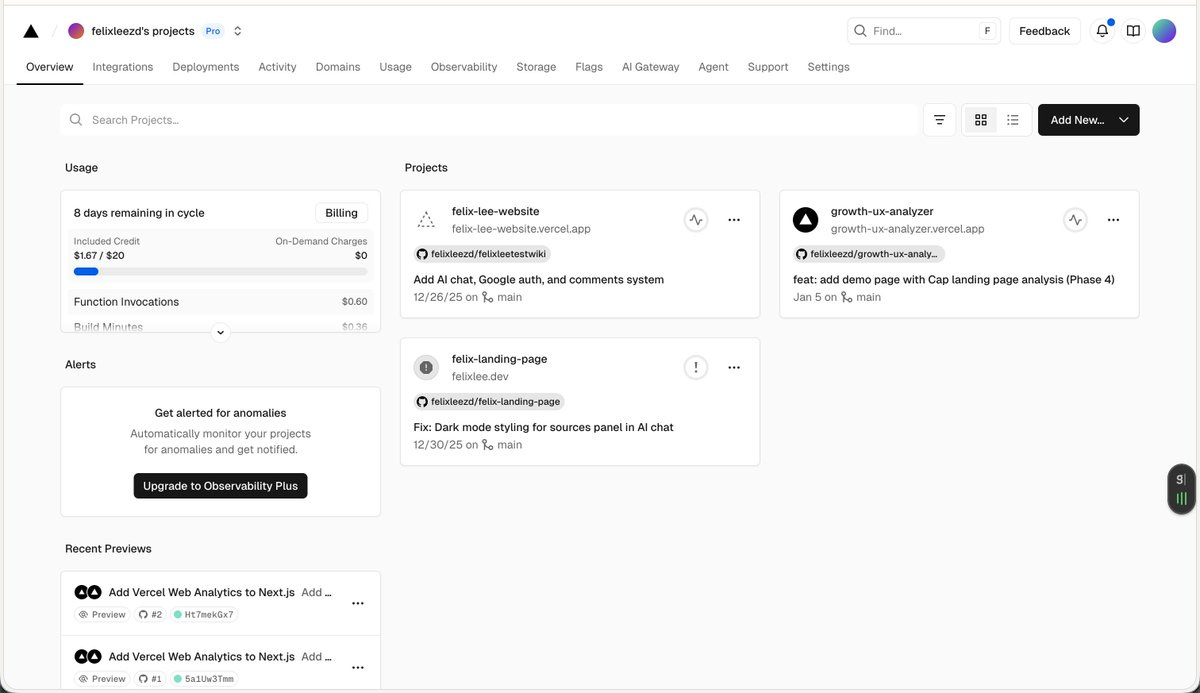1200x693 pixels.
Task: Open pull request #1 GitHub chip
Action: tap(150, 679)
